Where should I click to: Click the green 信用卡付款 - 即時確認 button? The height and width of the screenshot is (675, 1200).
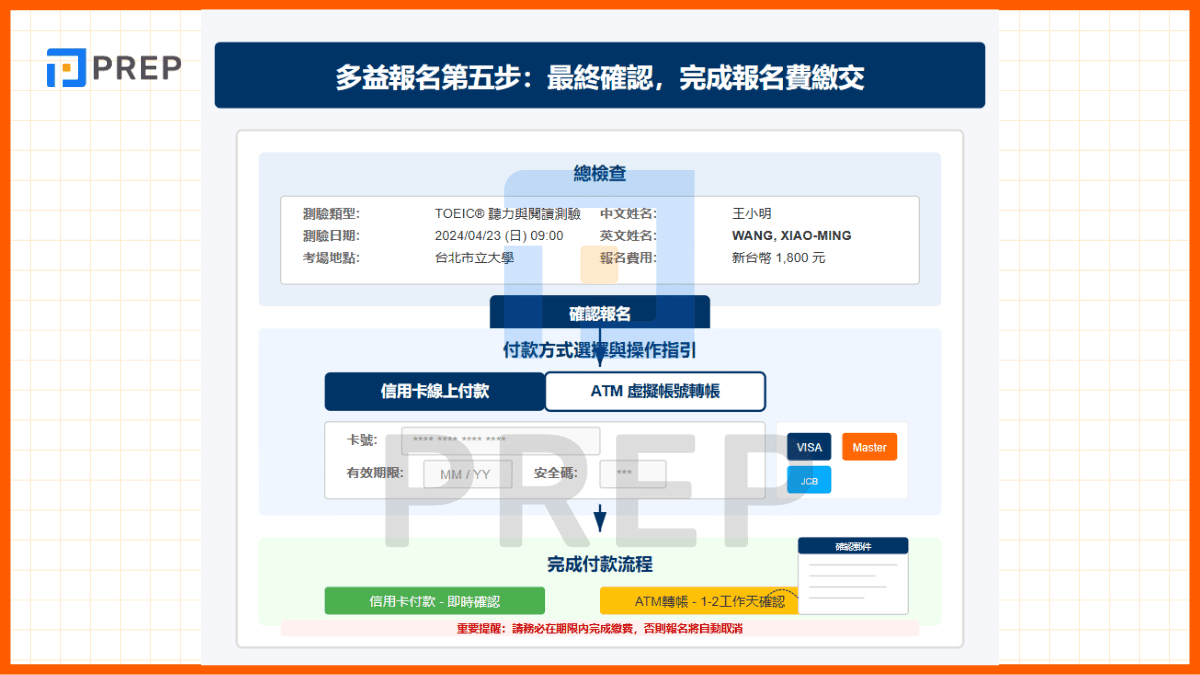434,600
